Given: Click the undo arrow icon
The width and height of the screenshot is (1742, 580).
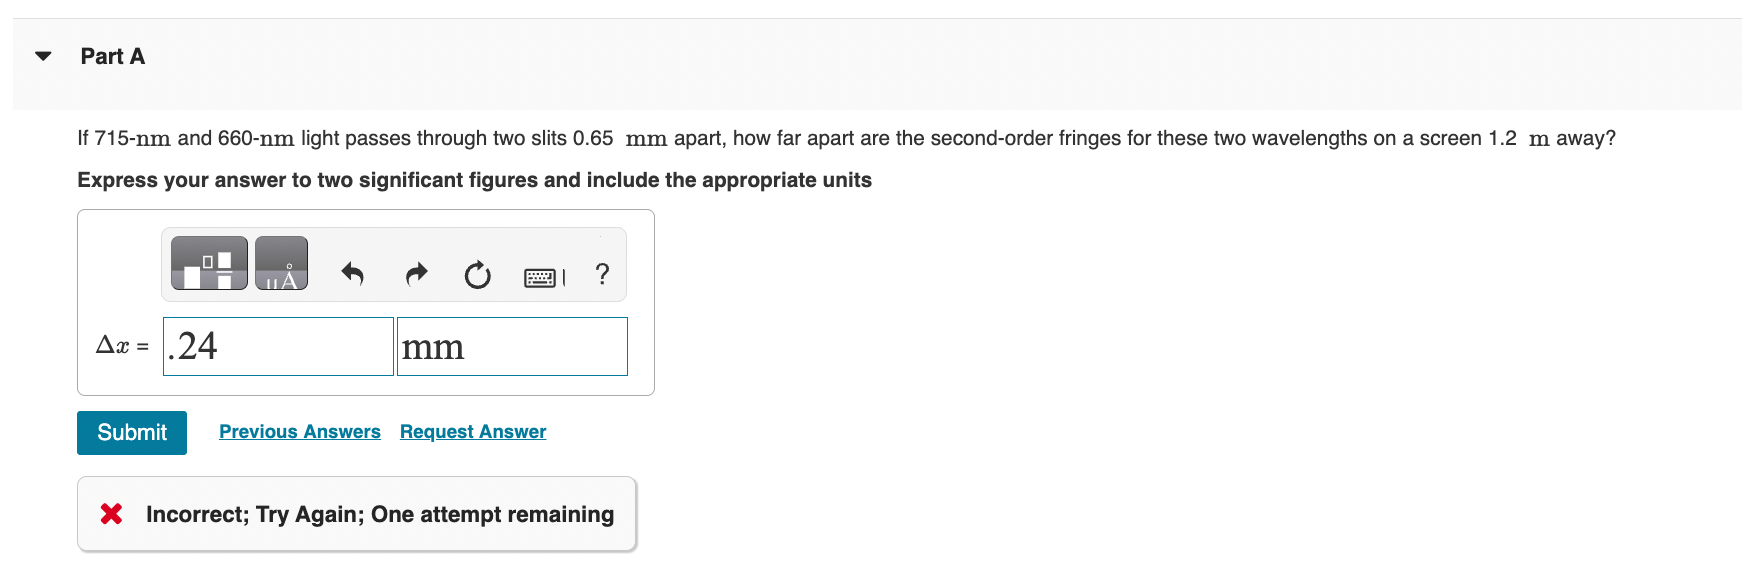Looking at the screenshot, I should pos(352,273).
